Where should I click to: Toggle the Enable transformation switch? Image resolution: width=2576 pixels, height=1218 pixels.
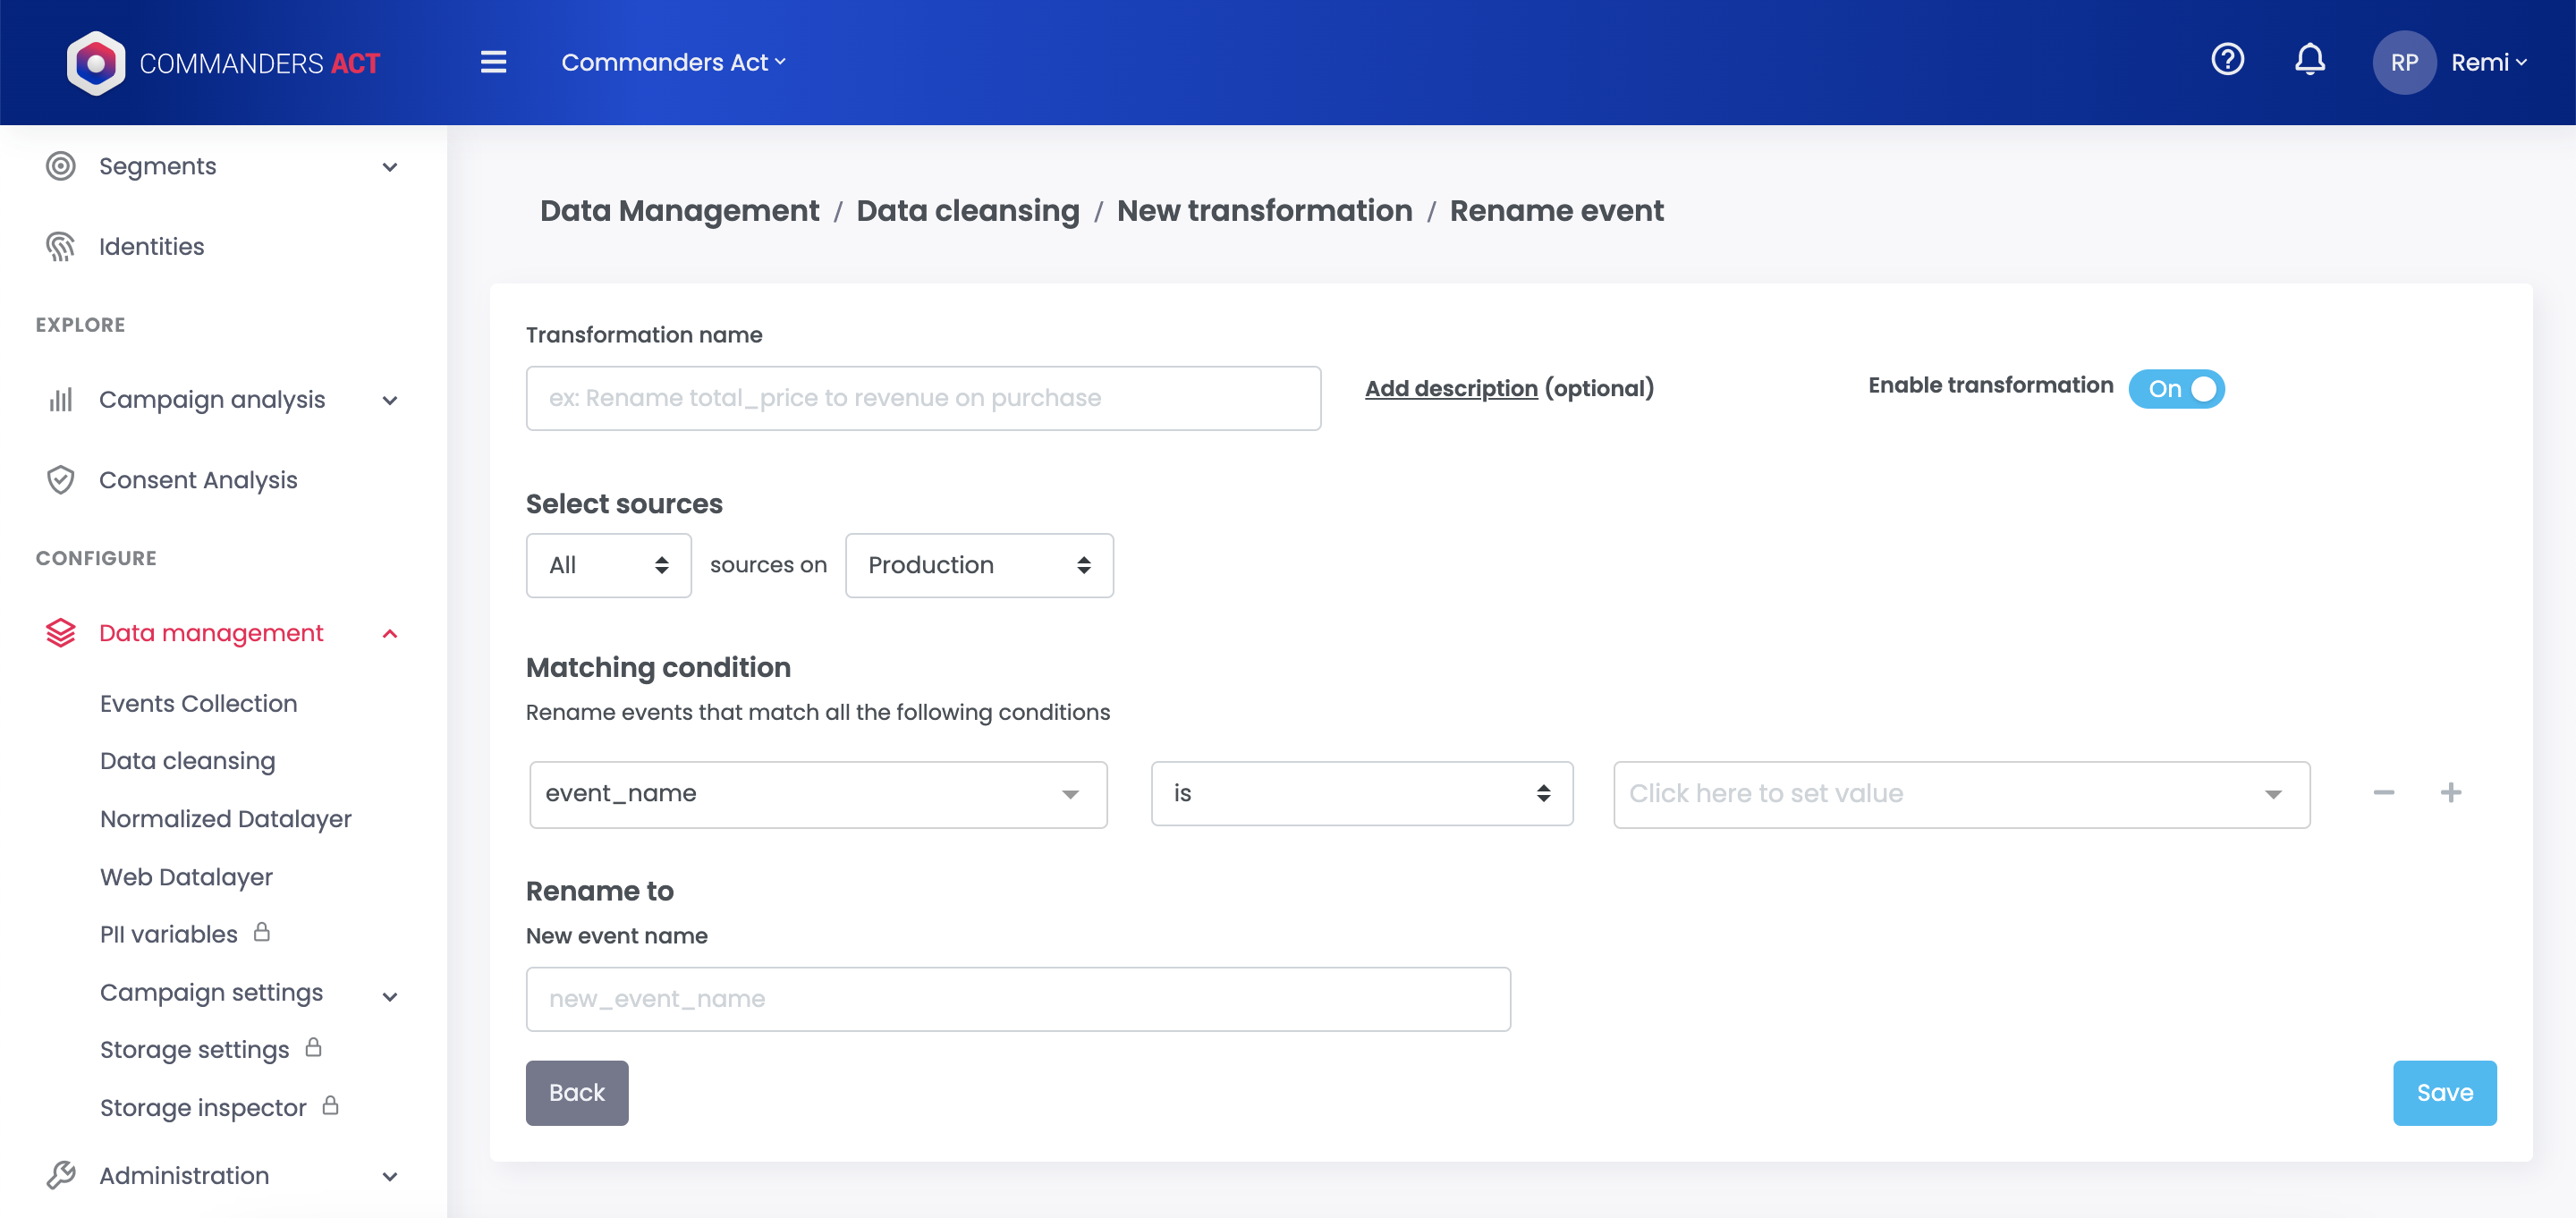click(x=2176, y=389)
